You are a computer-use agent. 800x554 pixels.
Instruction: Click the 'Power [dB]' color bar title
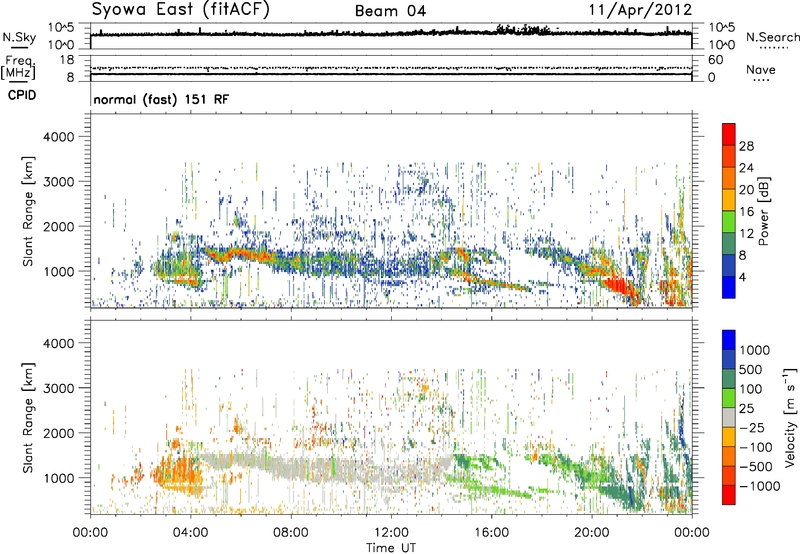tap(764, 211)
